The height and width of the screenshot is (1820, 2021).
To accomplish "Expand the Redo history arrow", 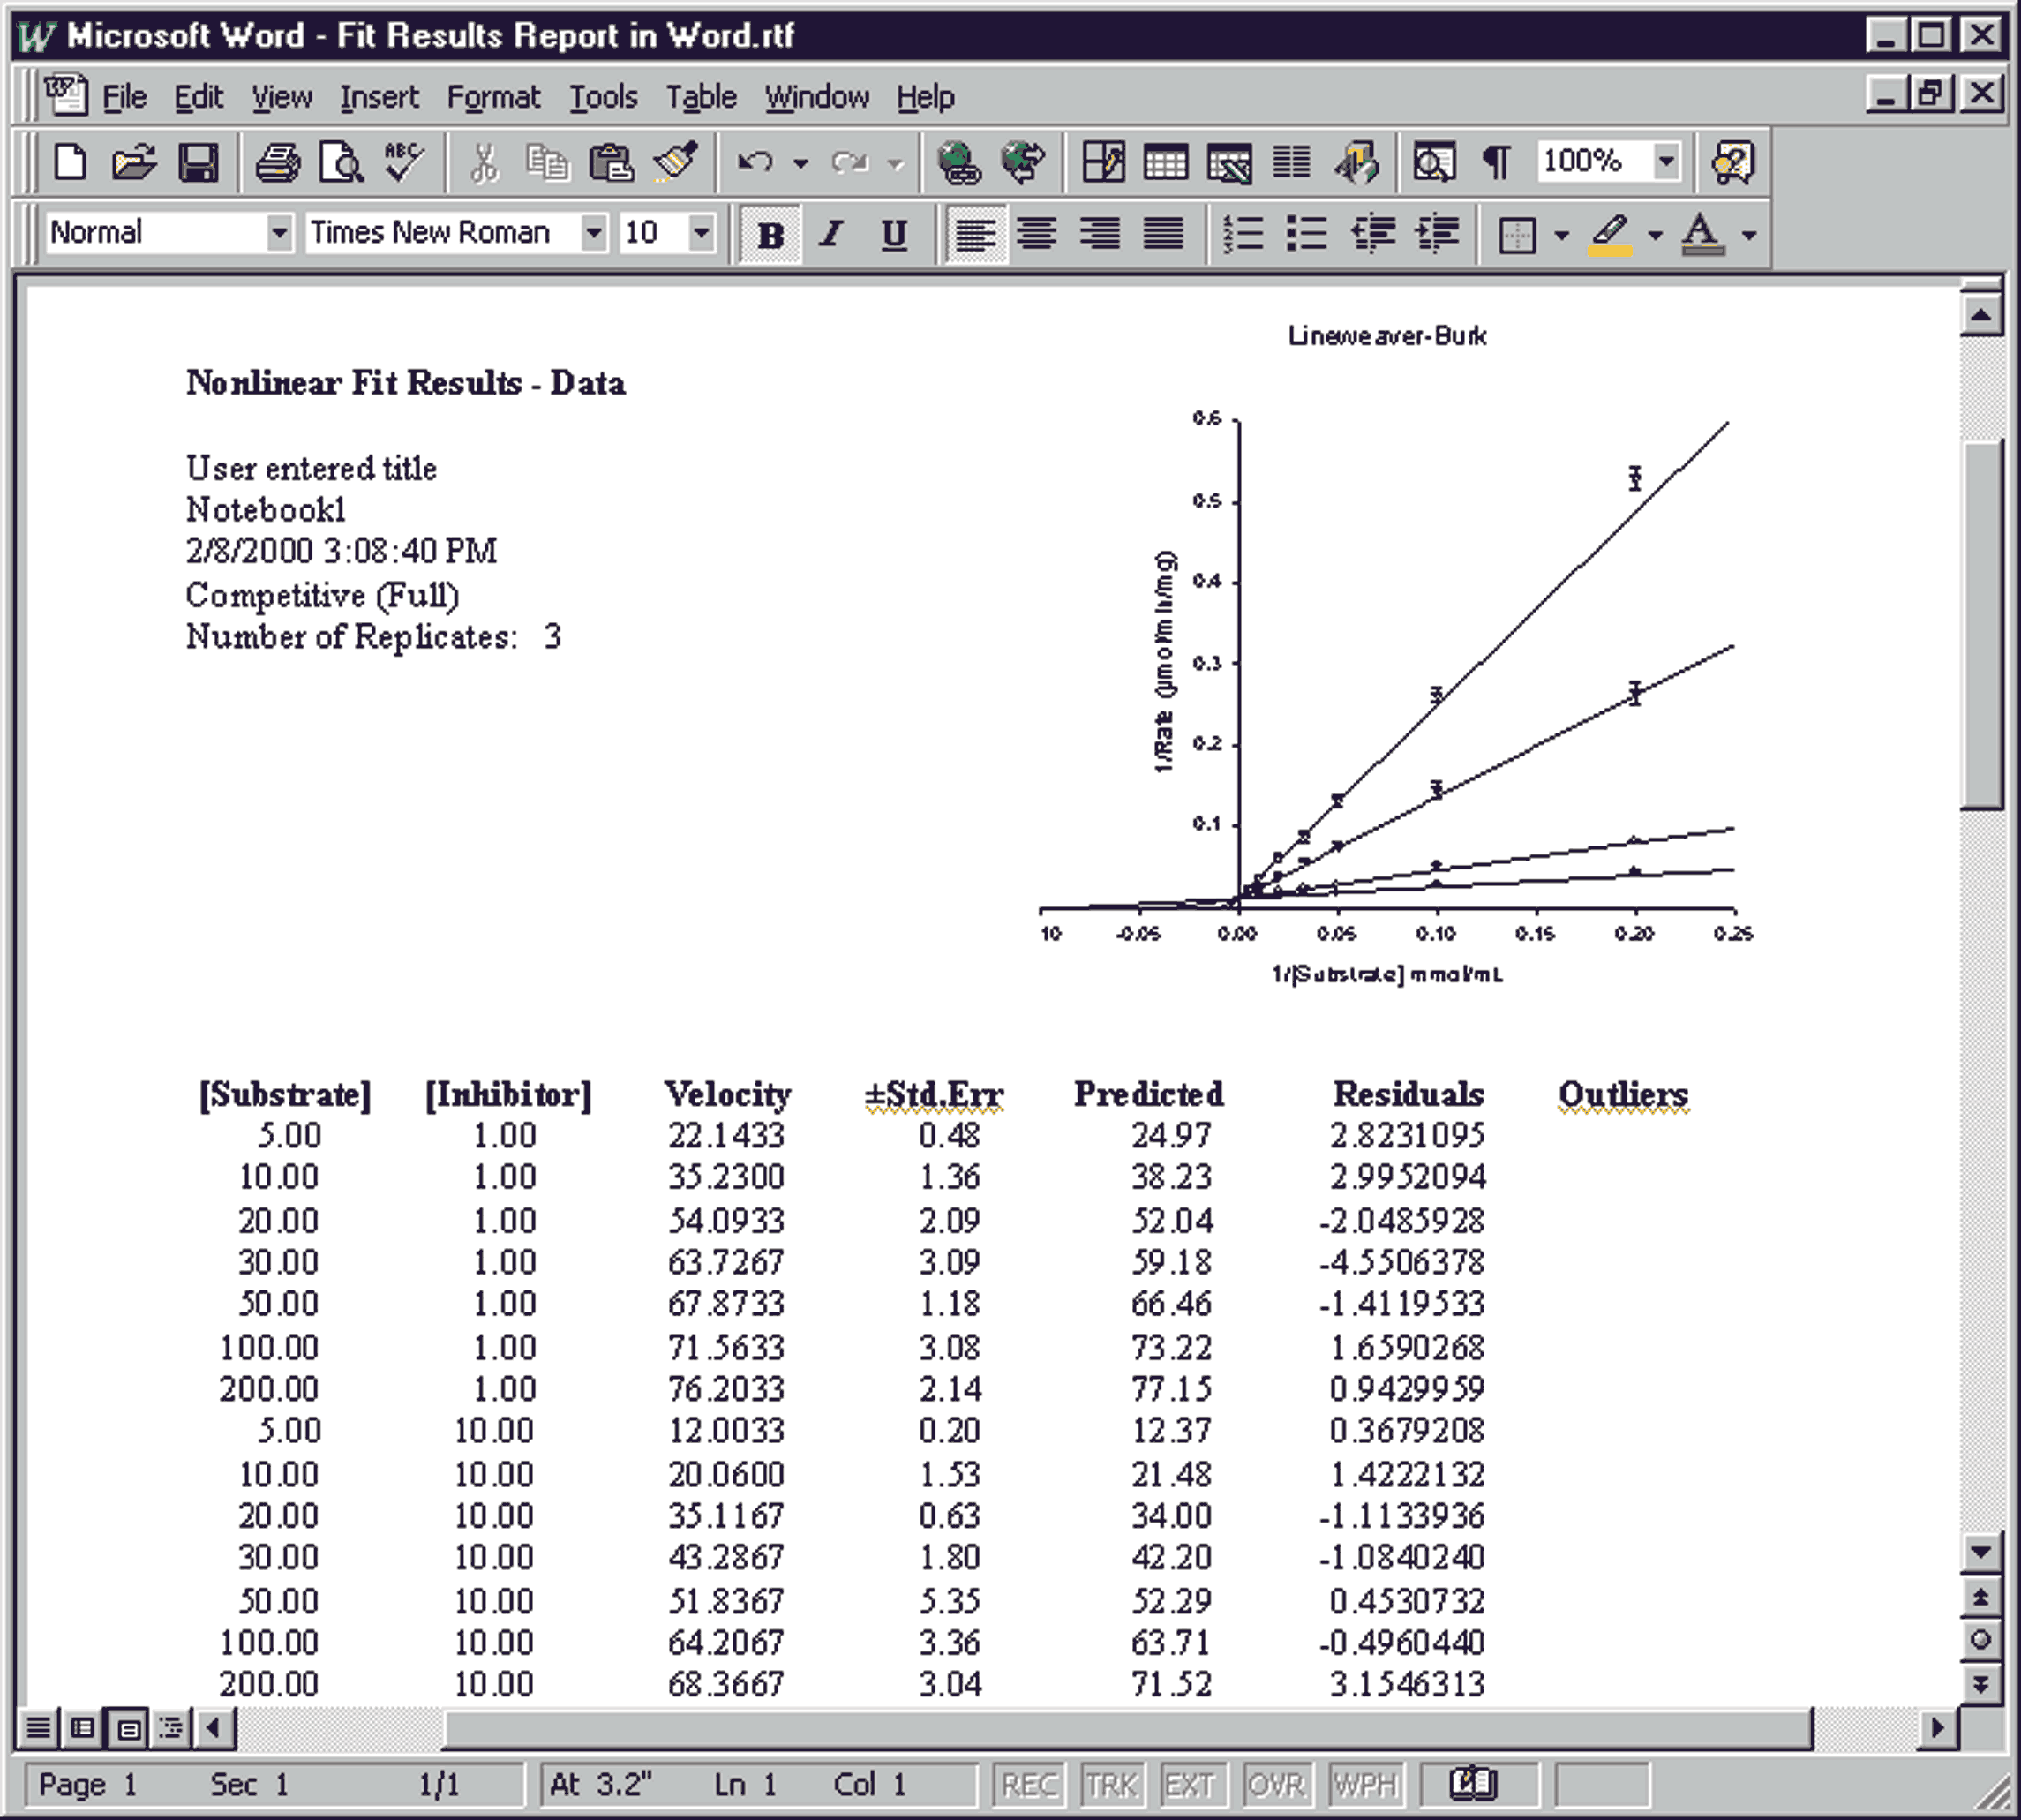I will (x=895, y=163).
